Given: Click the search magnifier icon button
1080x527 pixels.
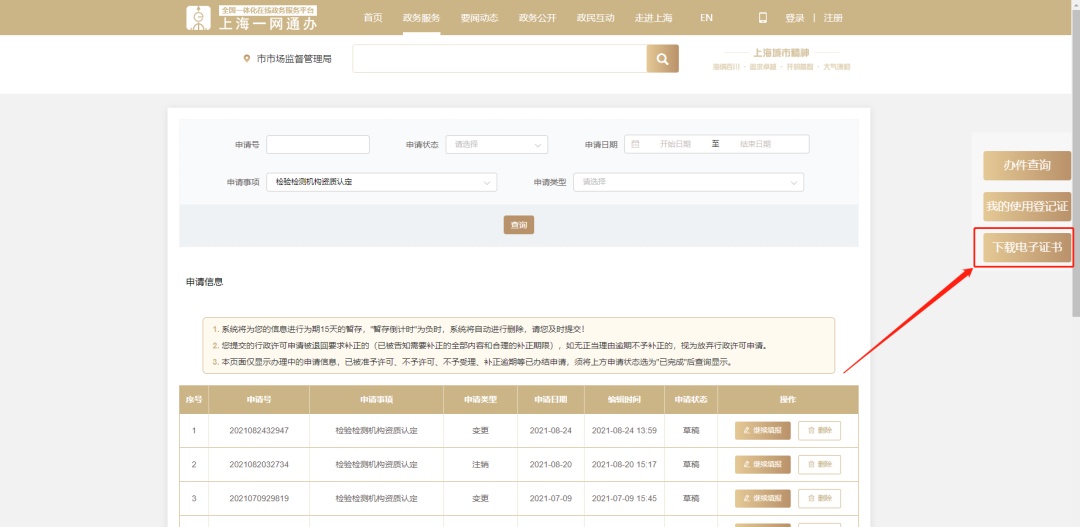Looking at the screenshot, I should point(662,59).
